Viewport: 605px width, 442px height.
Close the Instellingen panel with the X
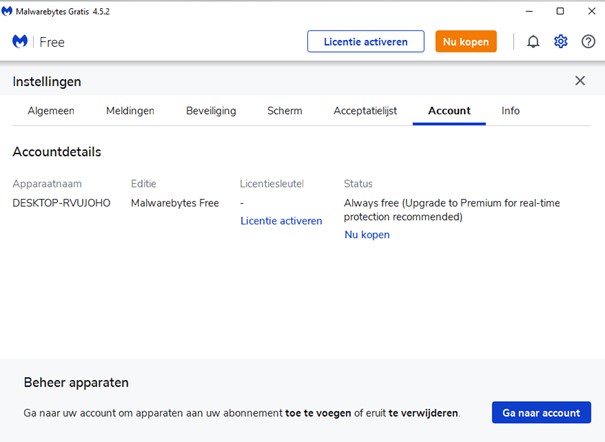580,81
